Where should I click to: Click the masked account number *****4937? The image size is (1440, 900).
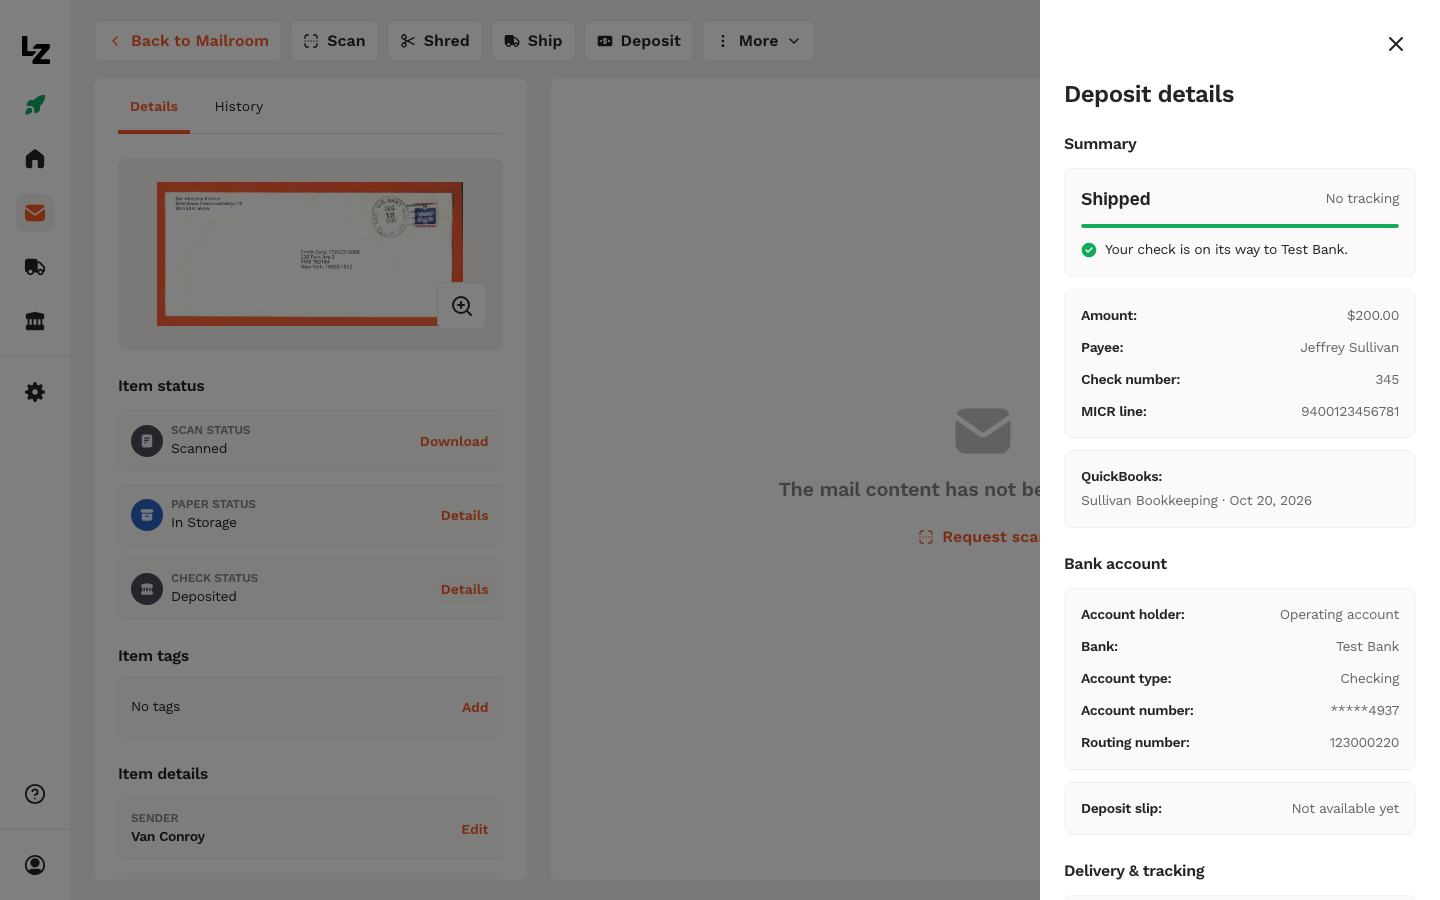pyautogui.click(x=1365, y=711)
